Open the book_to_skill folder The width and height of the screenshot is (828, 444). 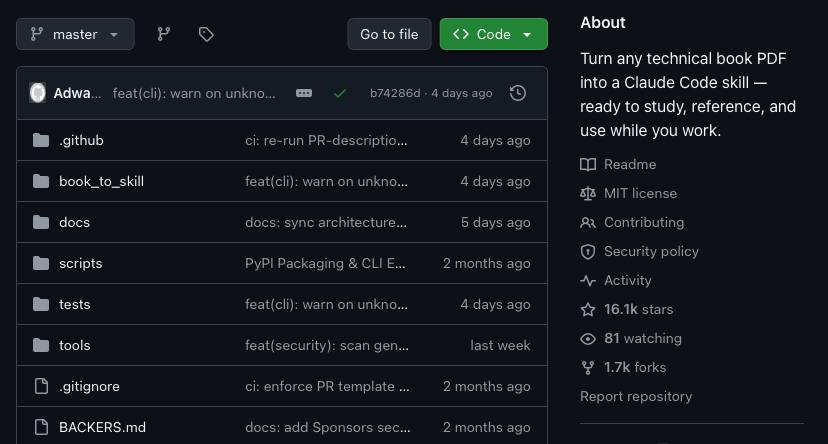point(101,182)
